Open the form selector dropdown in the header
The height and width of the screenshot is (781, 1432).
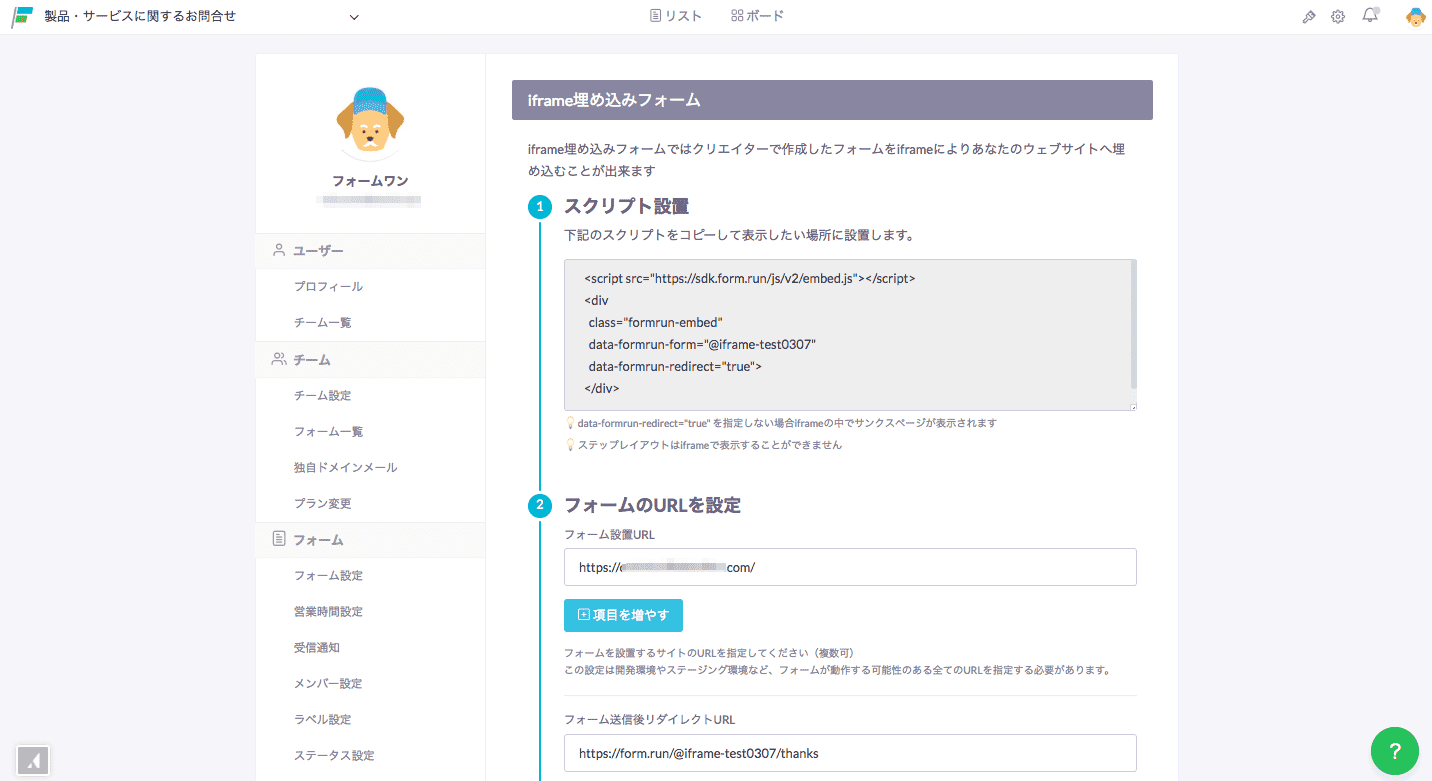pyautogui.click(x=352, y=16)
